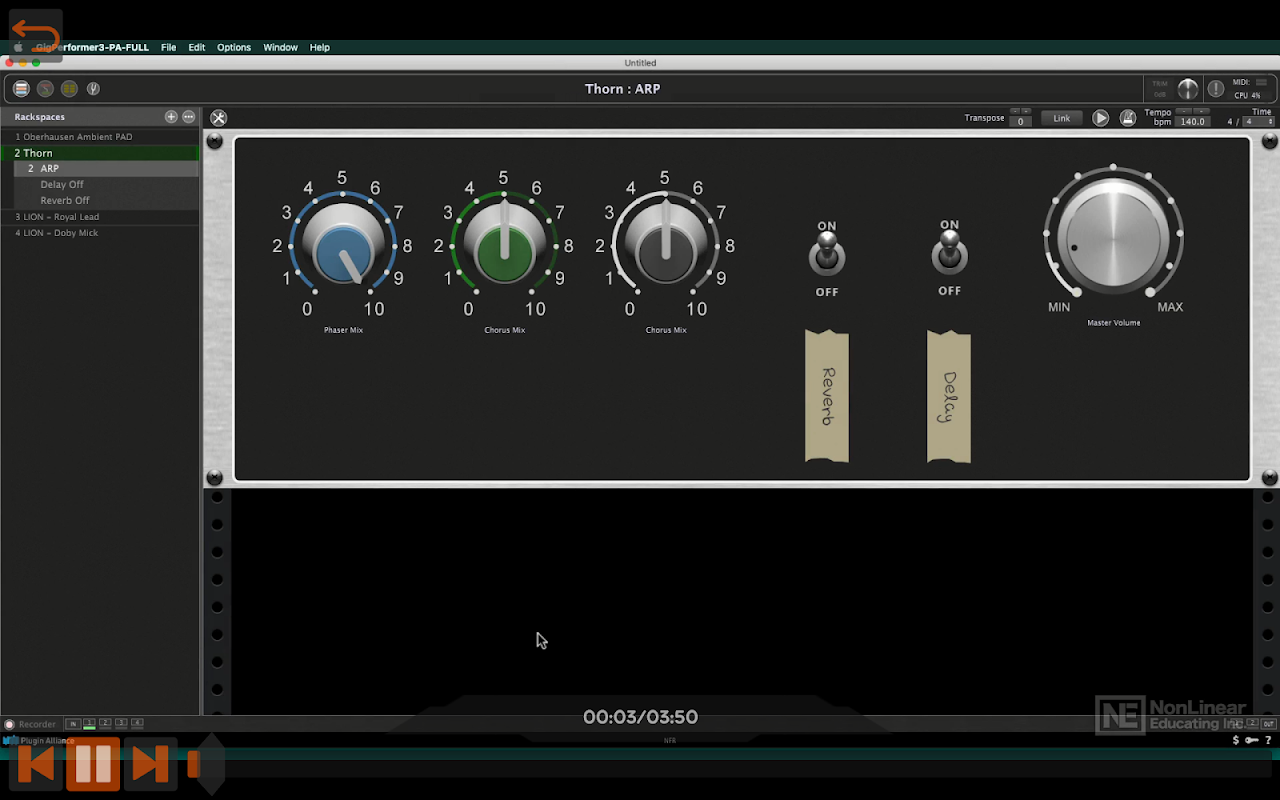Pause the video playback
Viewport: 1280px width, 800px height.
click(93, 765)
